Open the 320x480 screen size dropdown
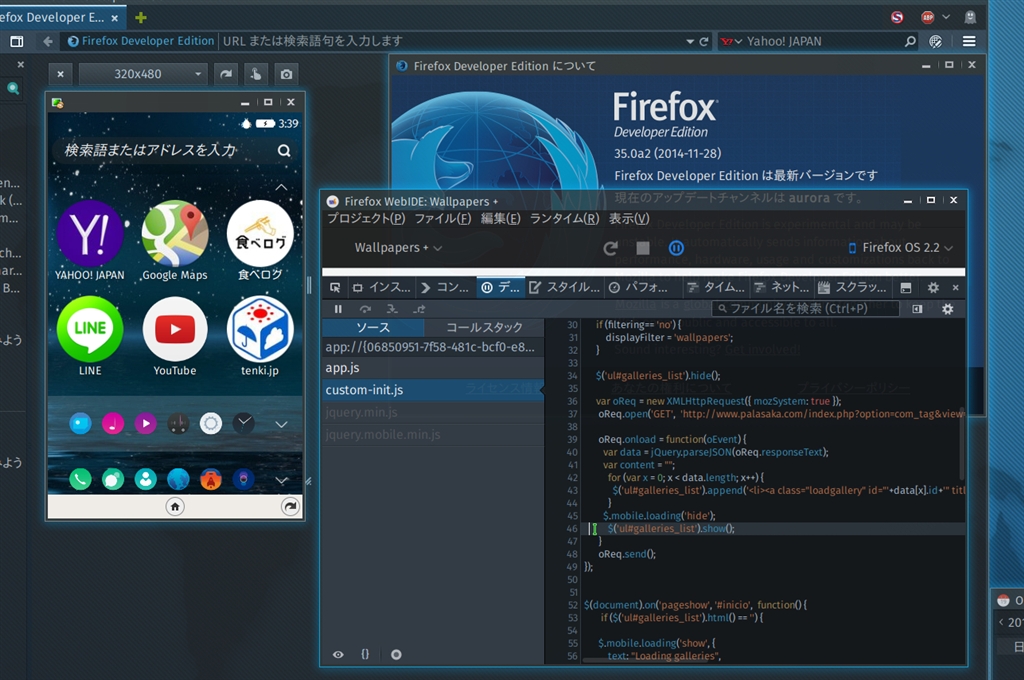The width and height of the screenshot is (1024, 680). 143,74
